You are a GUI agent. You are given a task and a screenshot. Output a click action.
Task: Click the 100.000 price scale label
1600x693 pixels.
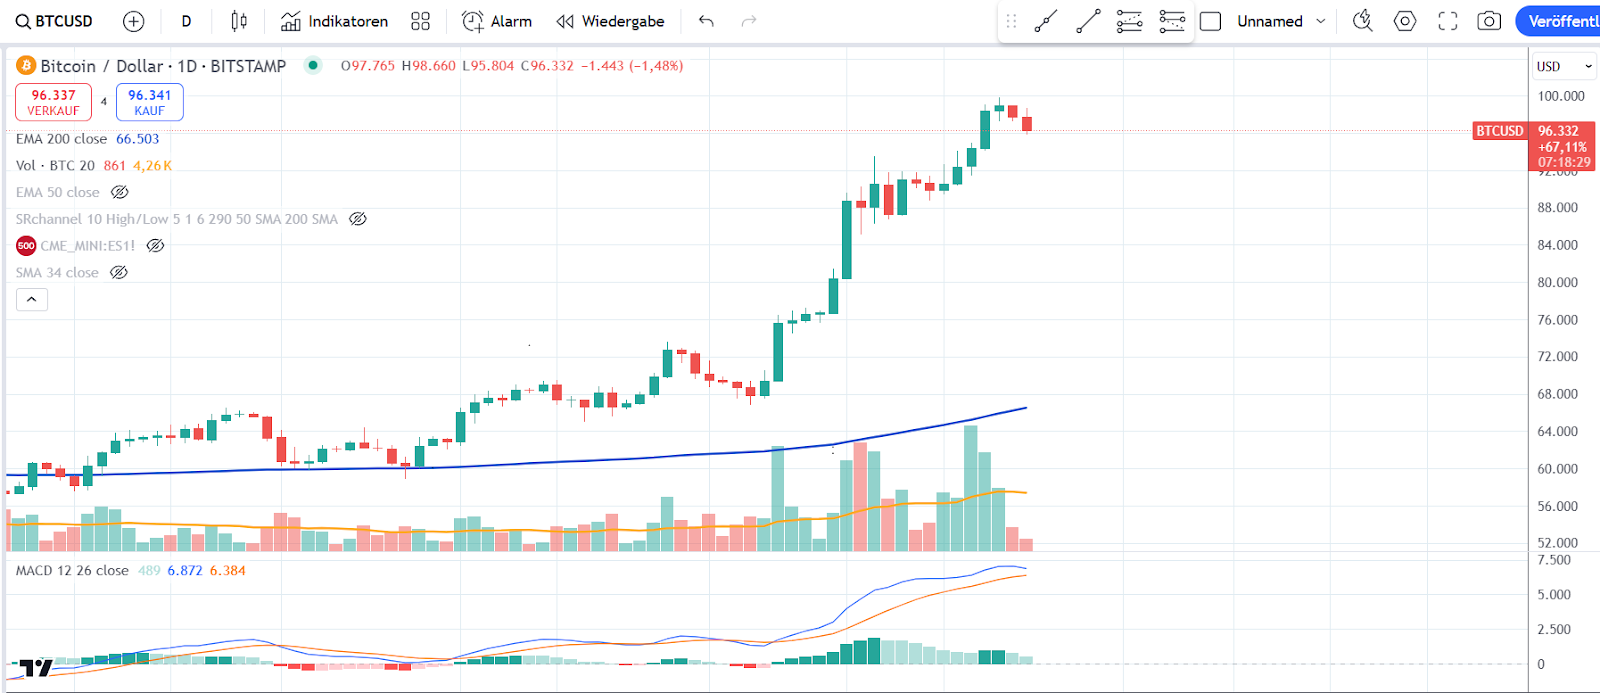point(1560,96)
